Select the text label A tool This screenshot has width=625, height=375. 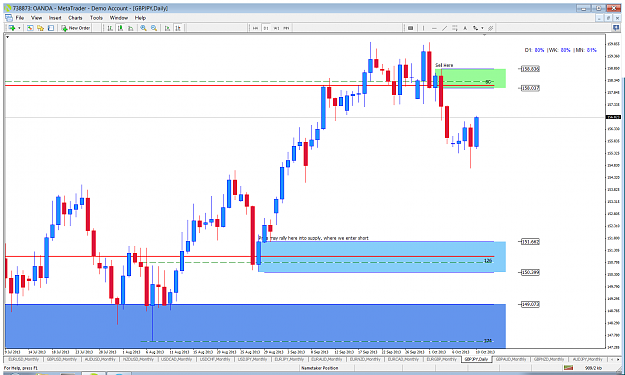465,28
